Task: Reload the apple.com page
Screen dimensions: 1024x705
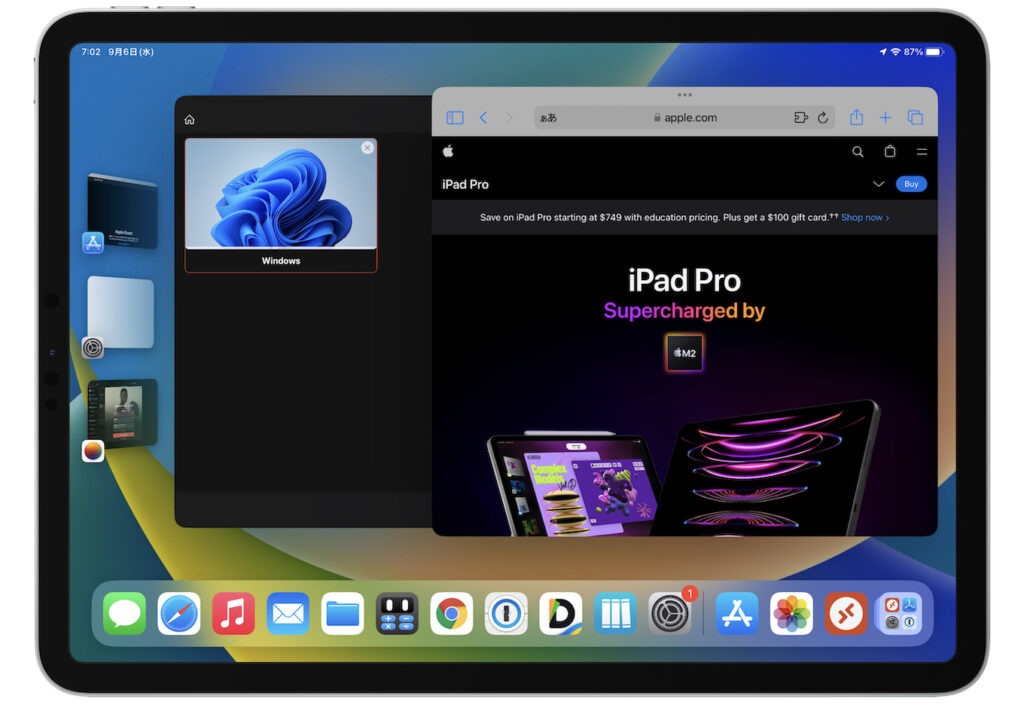Action: (823, 118)
